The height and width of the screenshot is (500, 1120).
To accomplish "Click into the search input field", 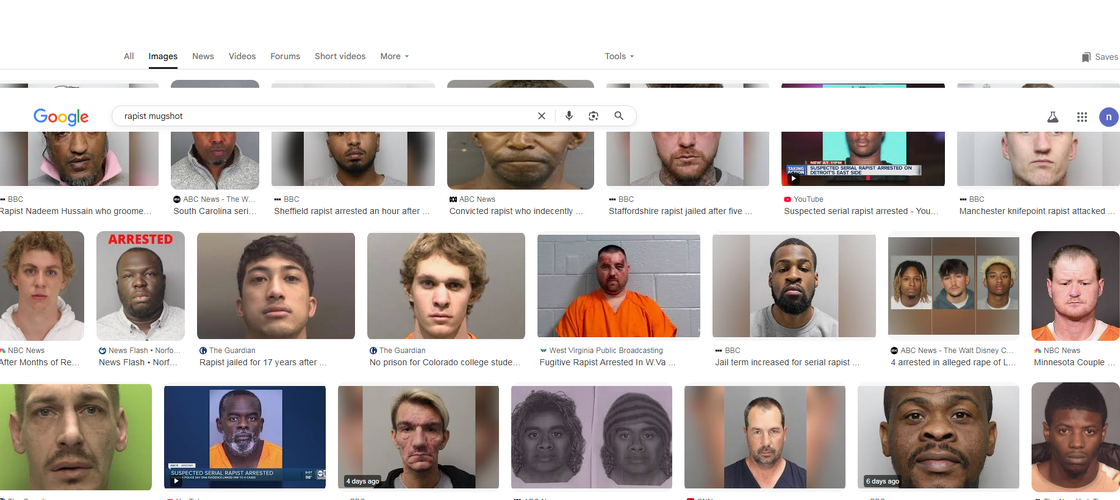I will pos(325,116).
